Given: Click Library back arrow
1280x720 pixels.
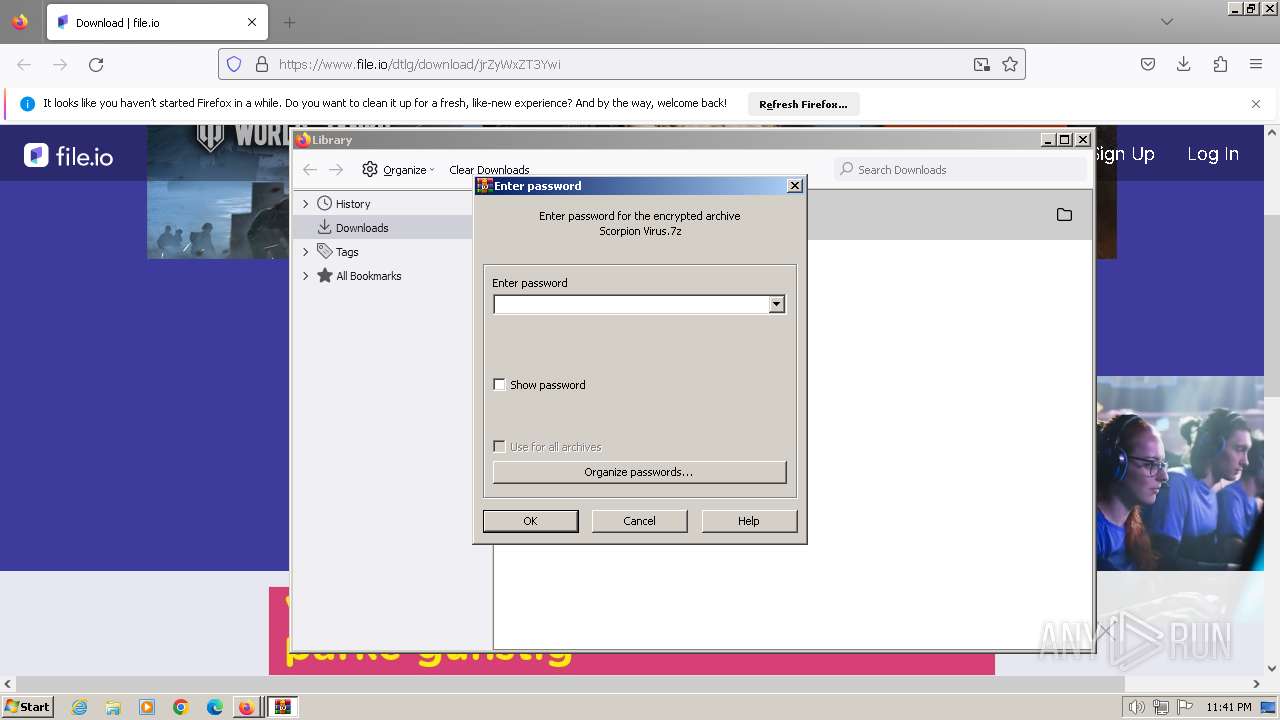Looking at the screenshot, I should coord(310,170).
